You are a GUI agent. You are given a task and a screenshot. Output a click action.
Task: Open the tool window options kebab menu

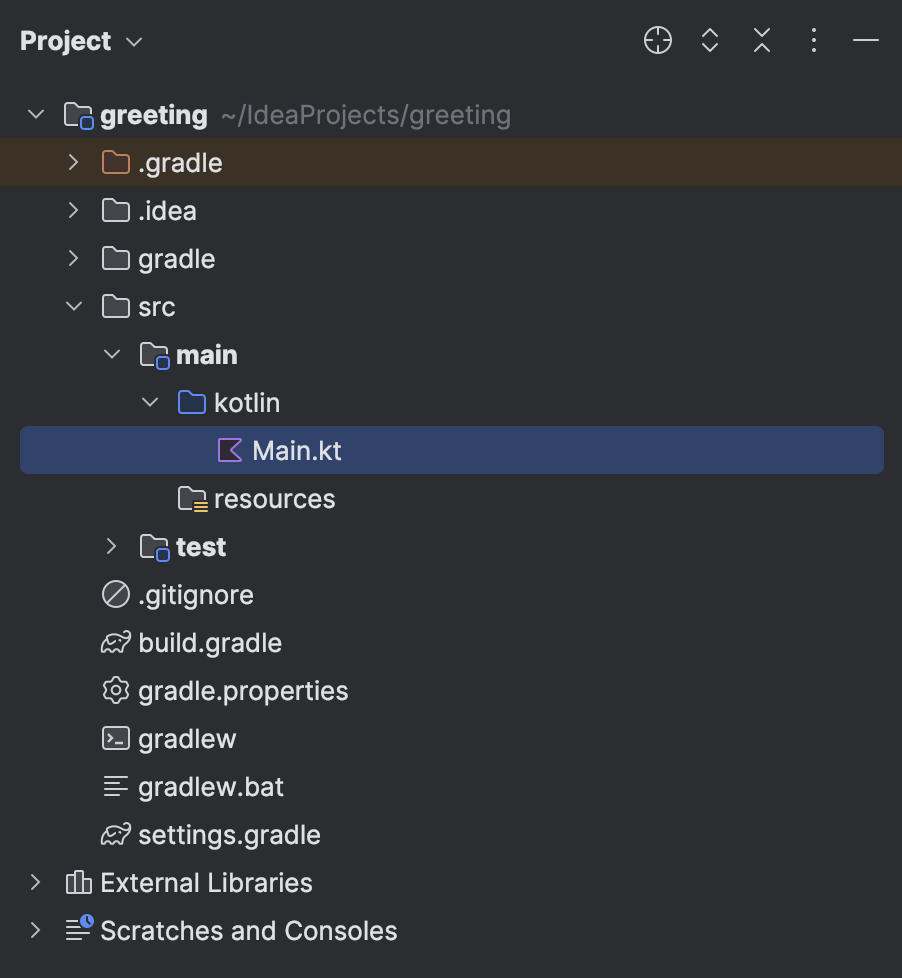(x=813, y=41)
